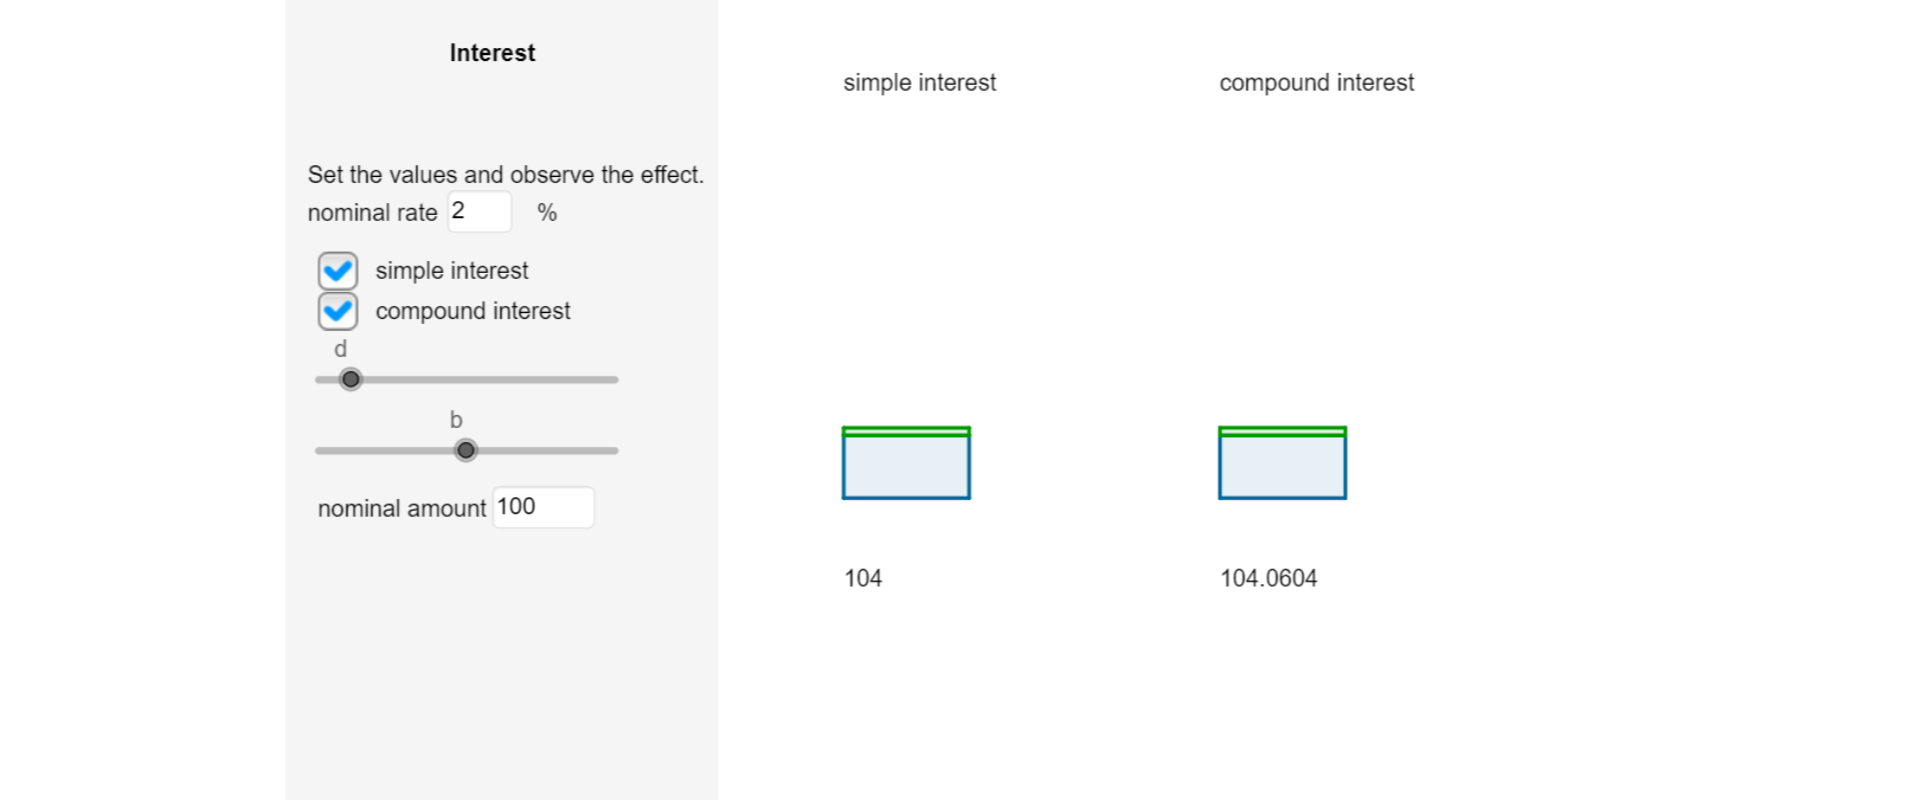Click the green strip atop simple interest bar
Screen dimensions: 1920x800
(x=906, y=432)
